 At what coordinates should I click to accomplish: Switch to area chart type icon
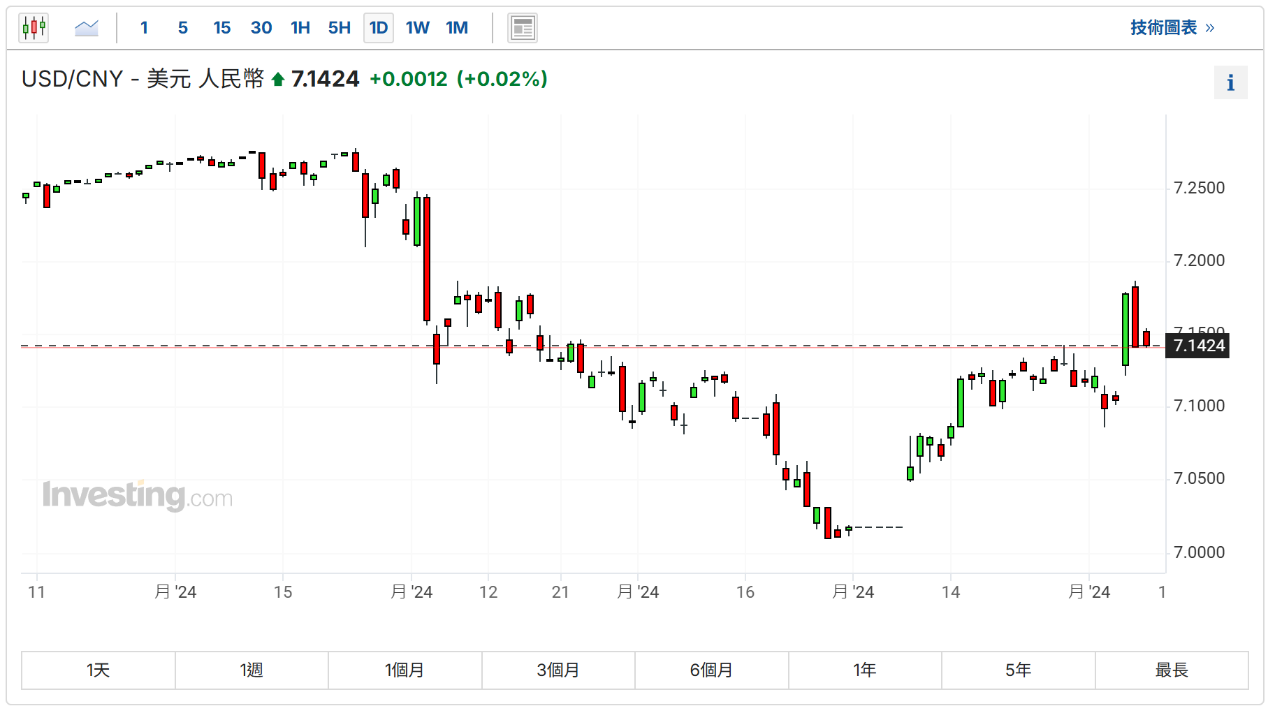coord(87,28)
